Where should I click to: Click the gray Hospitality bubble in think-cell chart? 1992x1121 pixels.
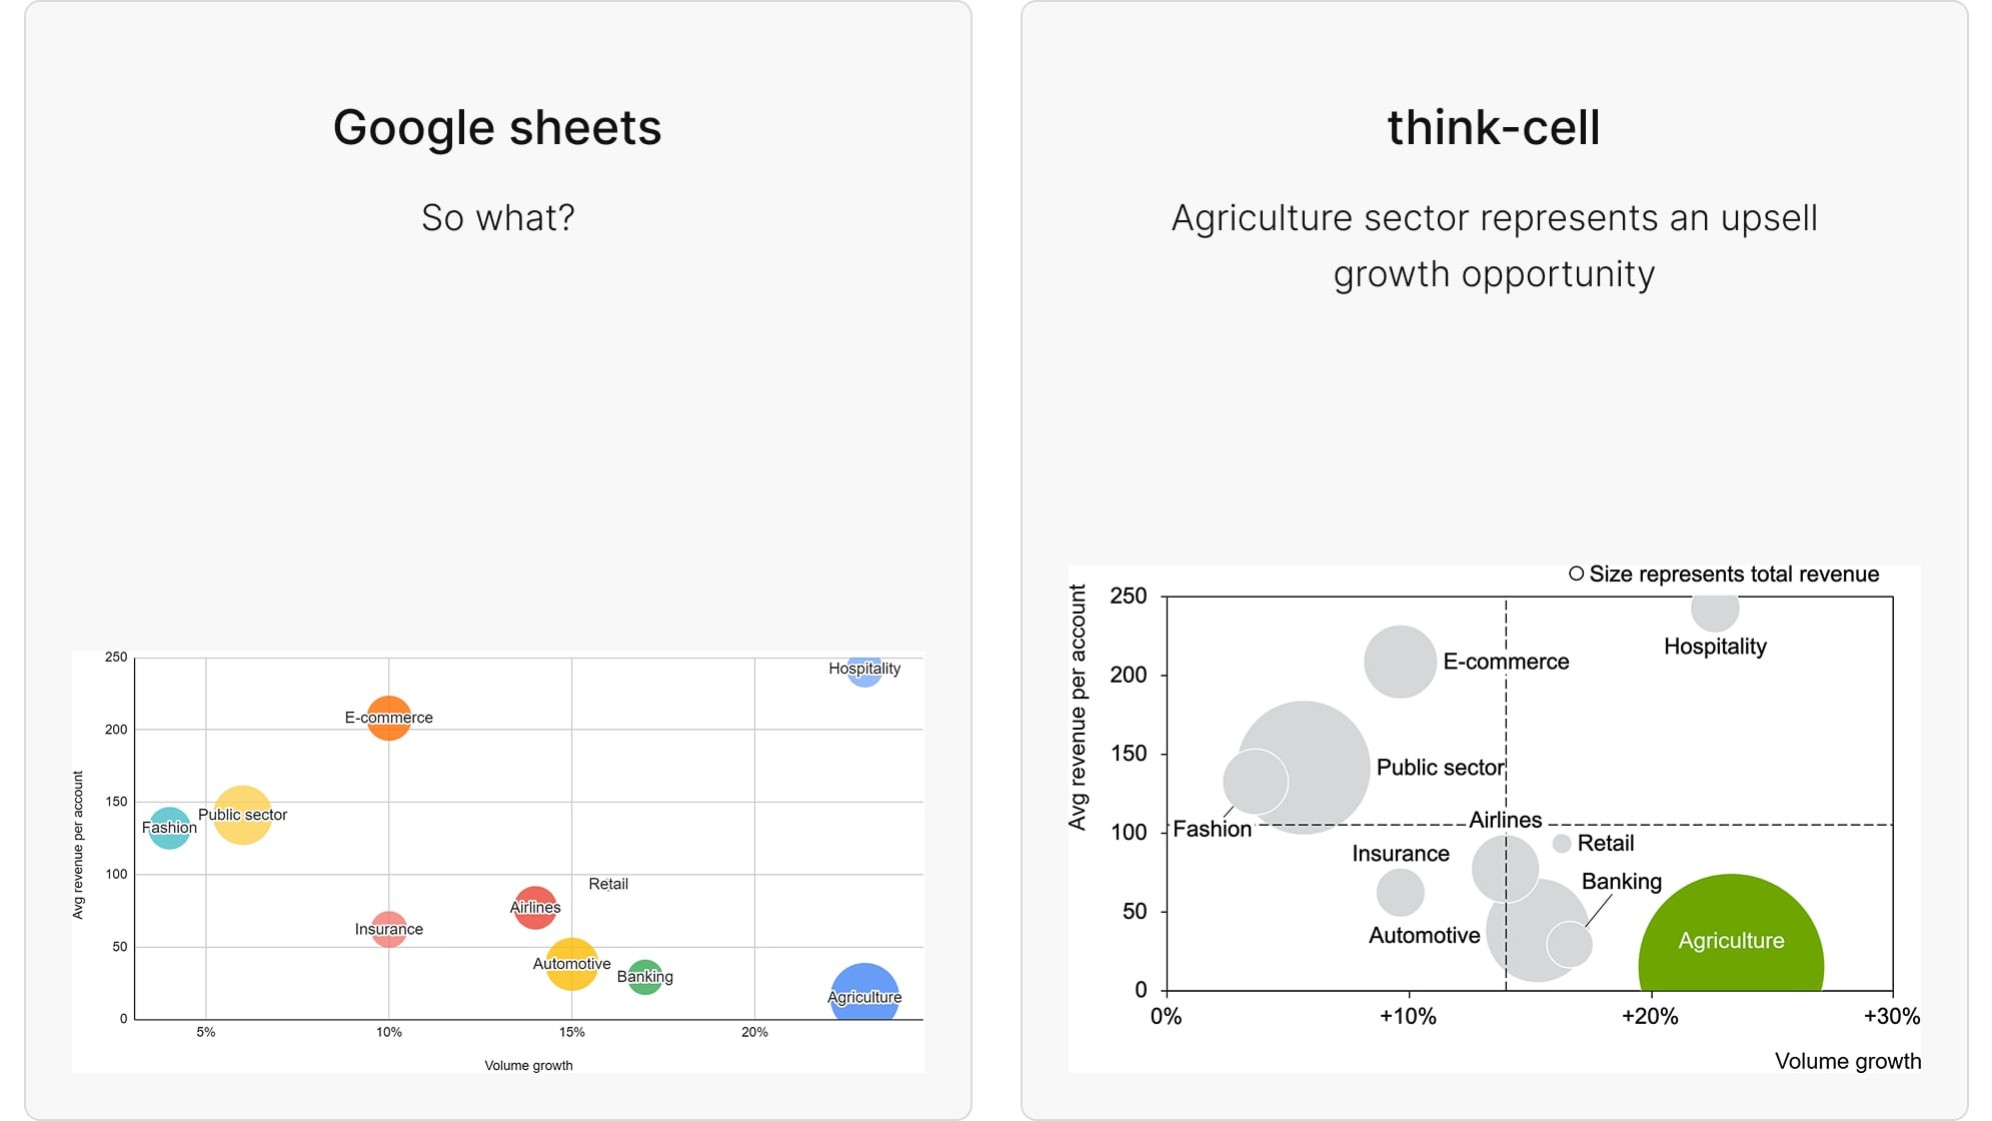pyautogui.click(x=1714, y=609)
